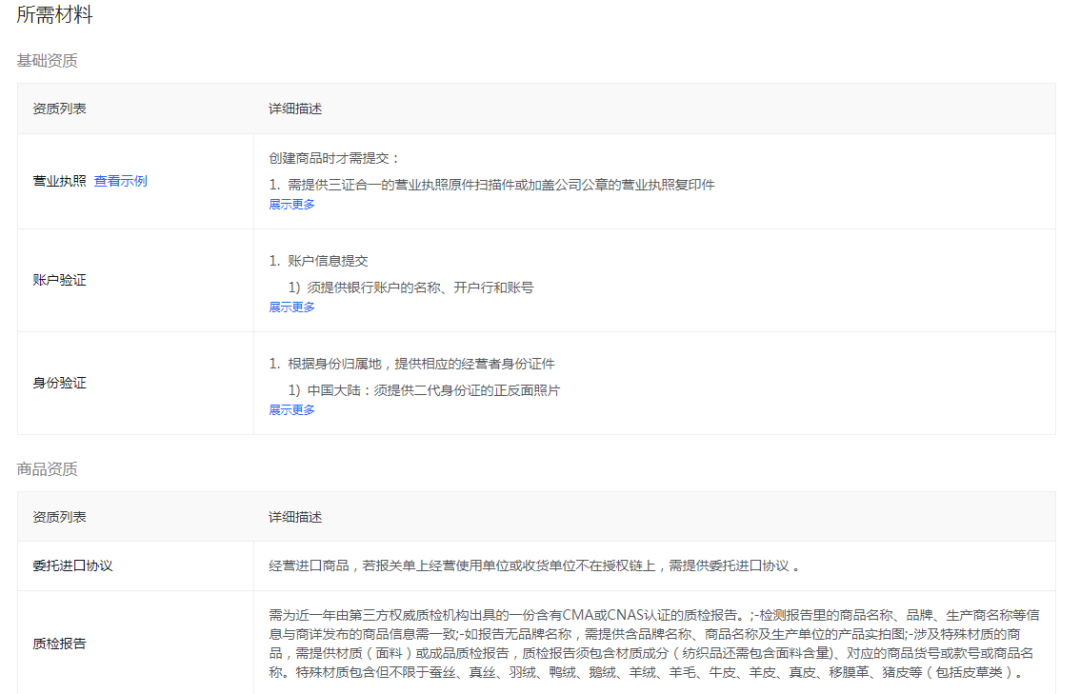Select the 身份验证 qualification label
The image size is (1080, 694).
coord(58,383)
